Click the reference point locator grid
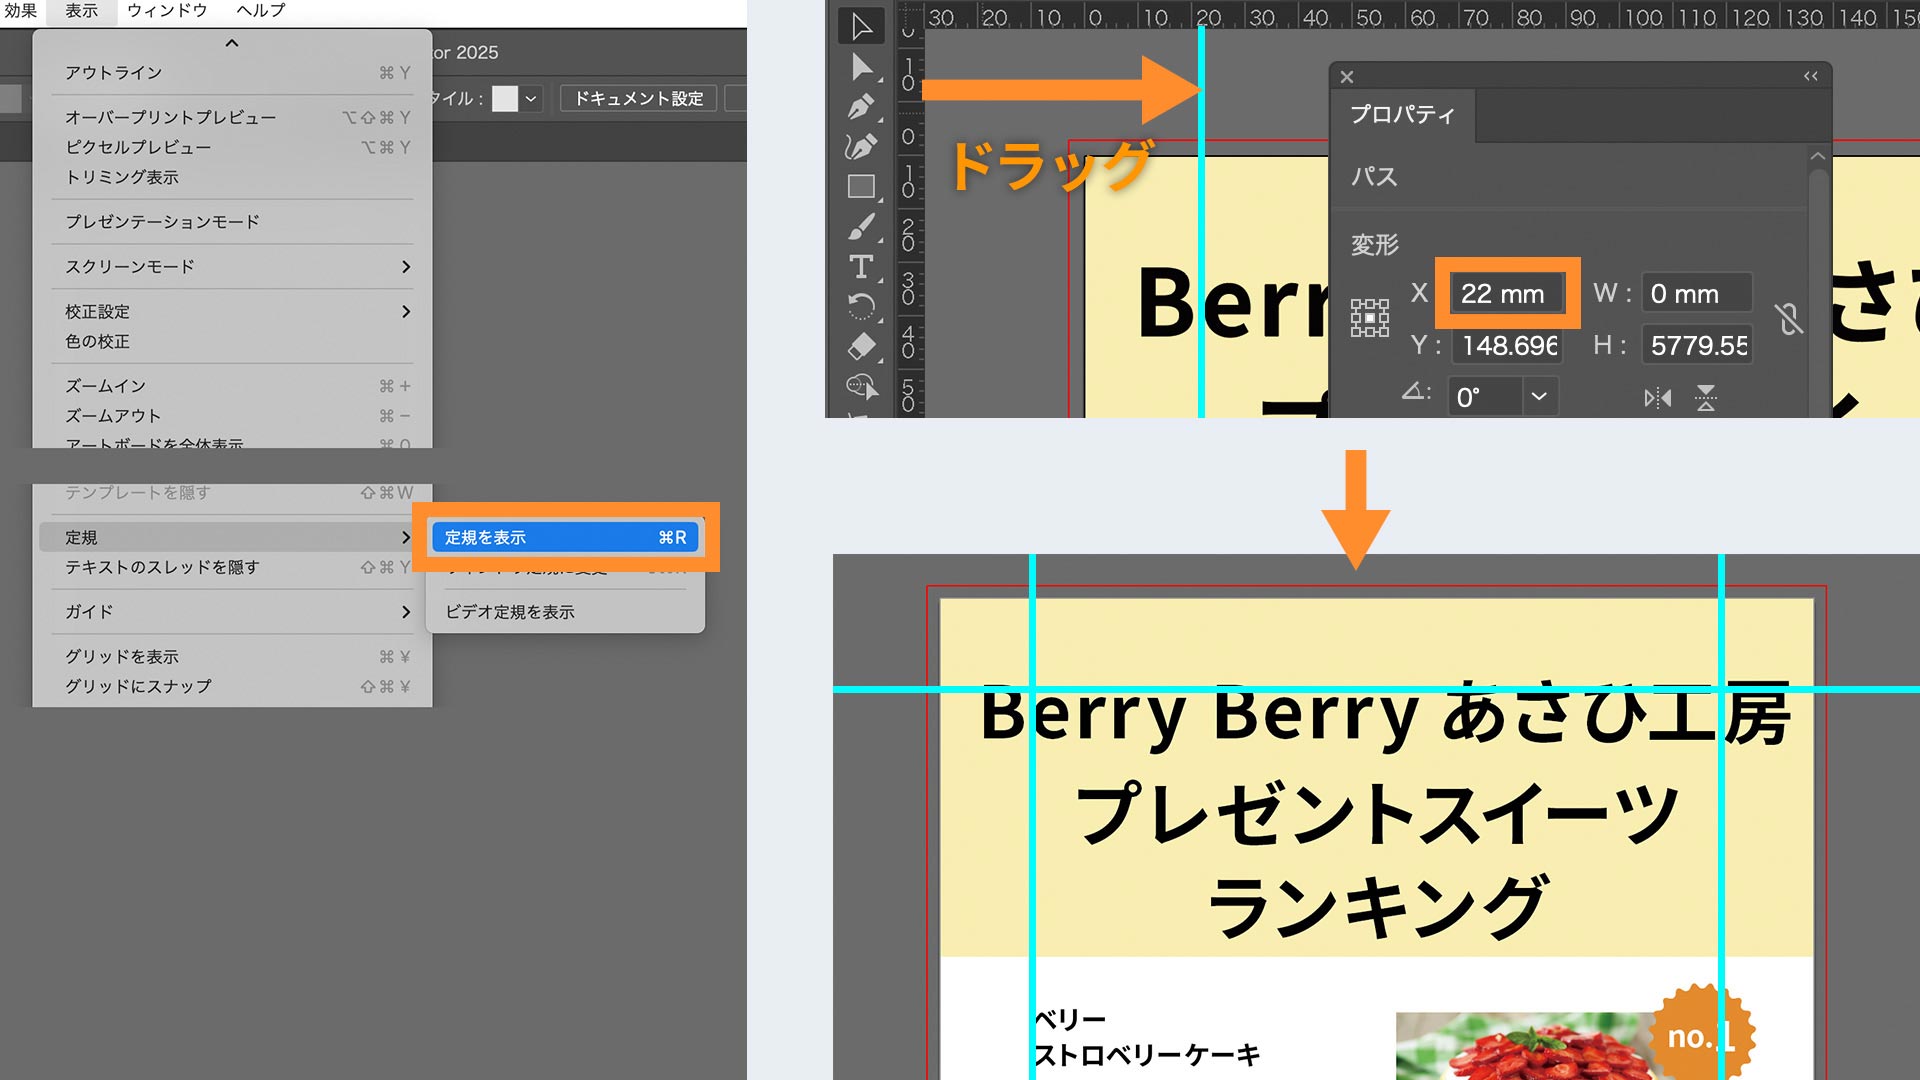This screenshot has height=1080, width=1920. (1369, 318)
